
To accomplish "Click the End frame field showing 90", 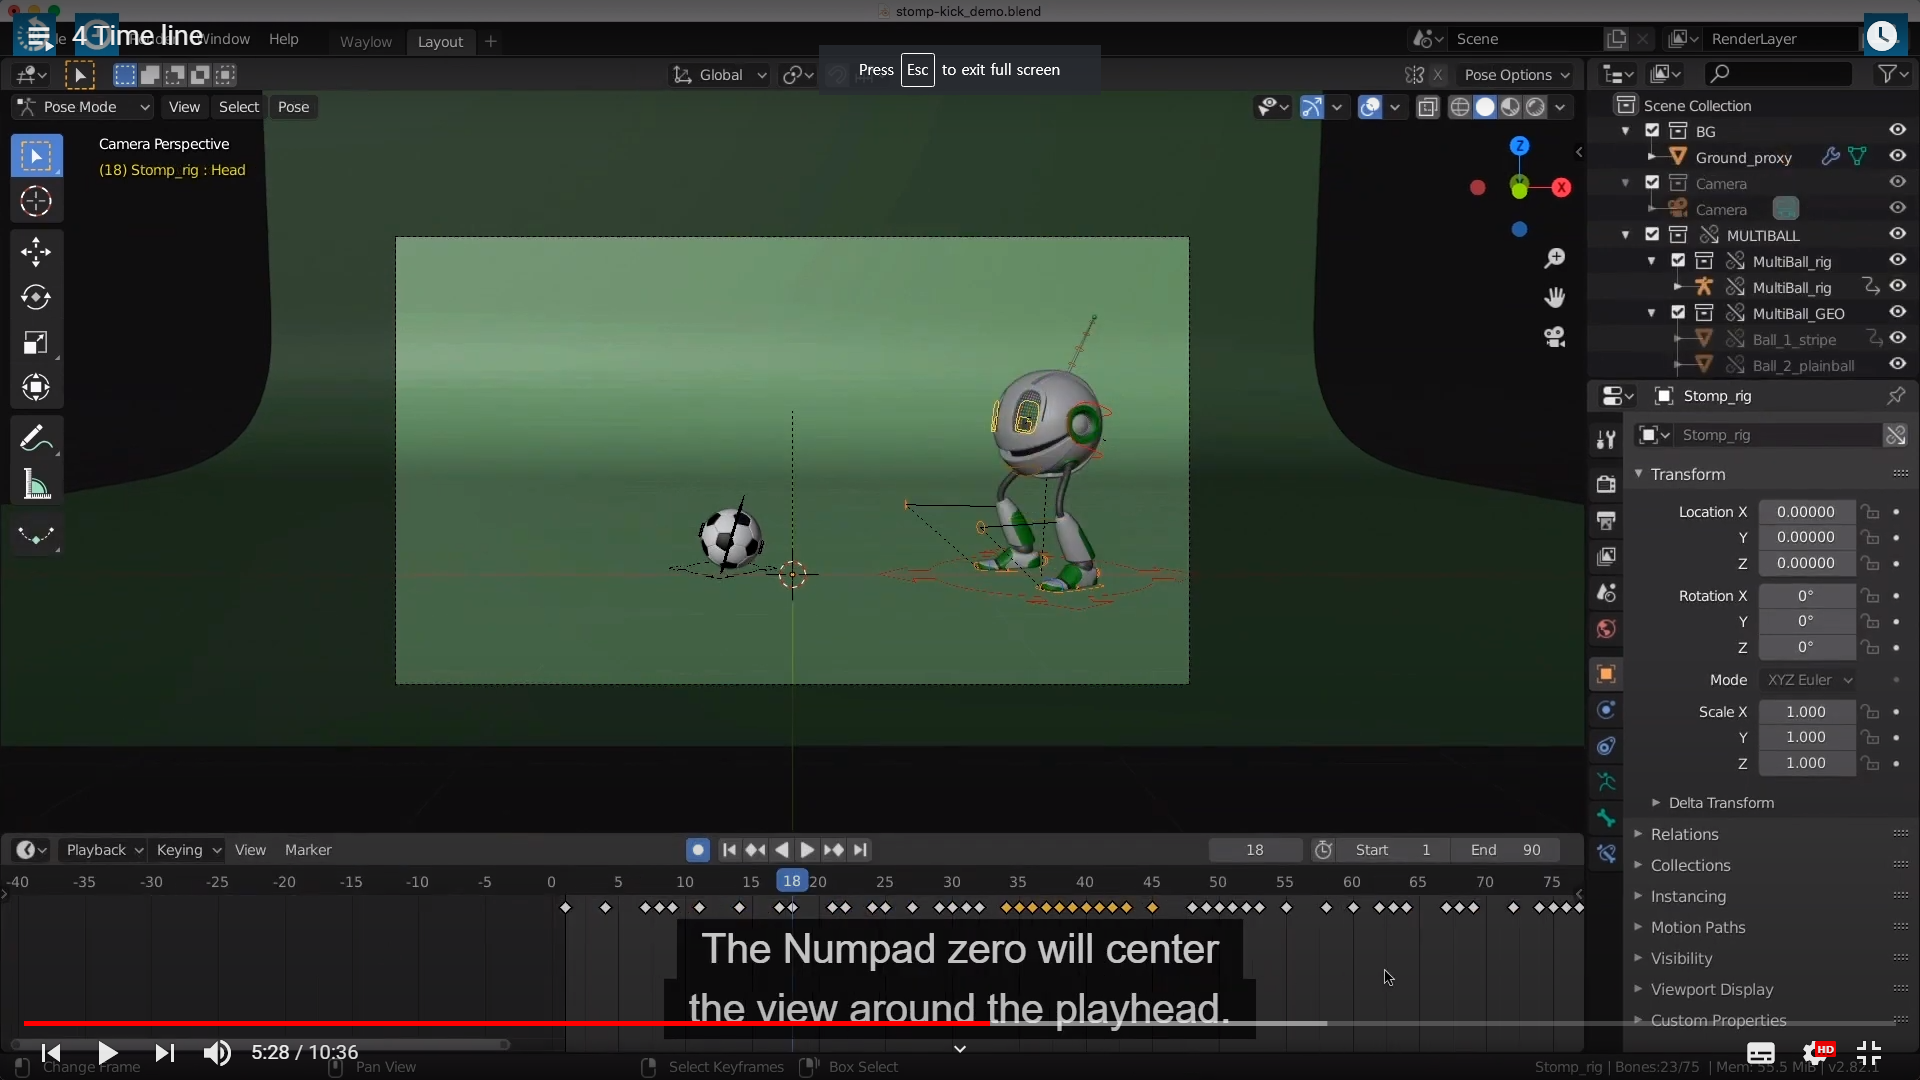I will click(1506, 850).
